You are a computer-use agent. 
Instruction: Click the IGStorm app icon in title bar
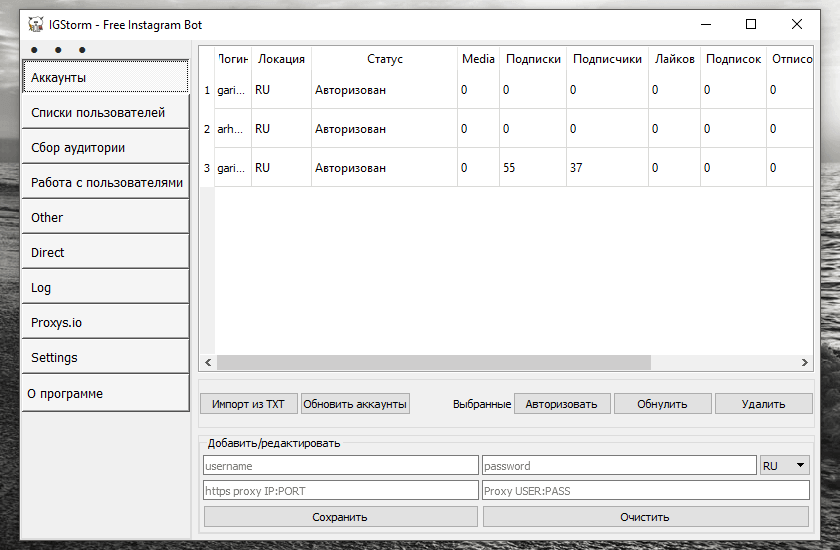35,25
